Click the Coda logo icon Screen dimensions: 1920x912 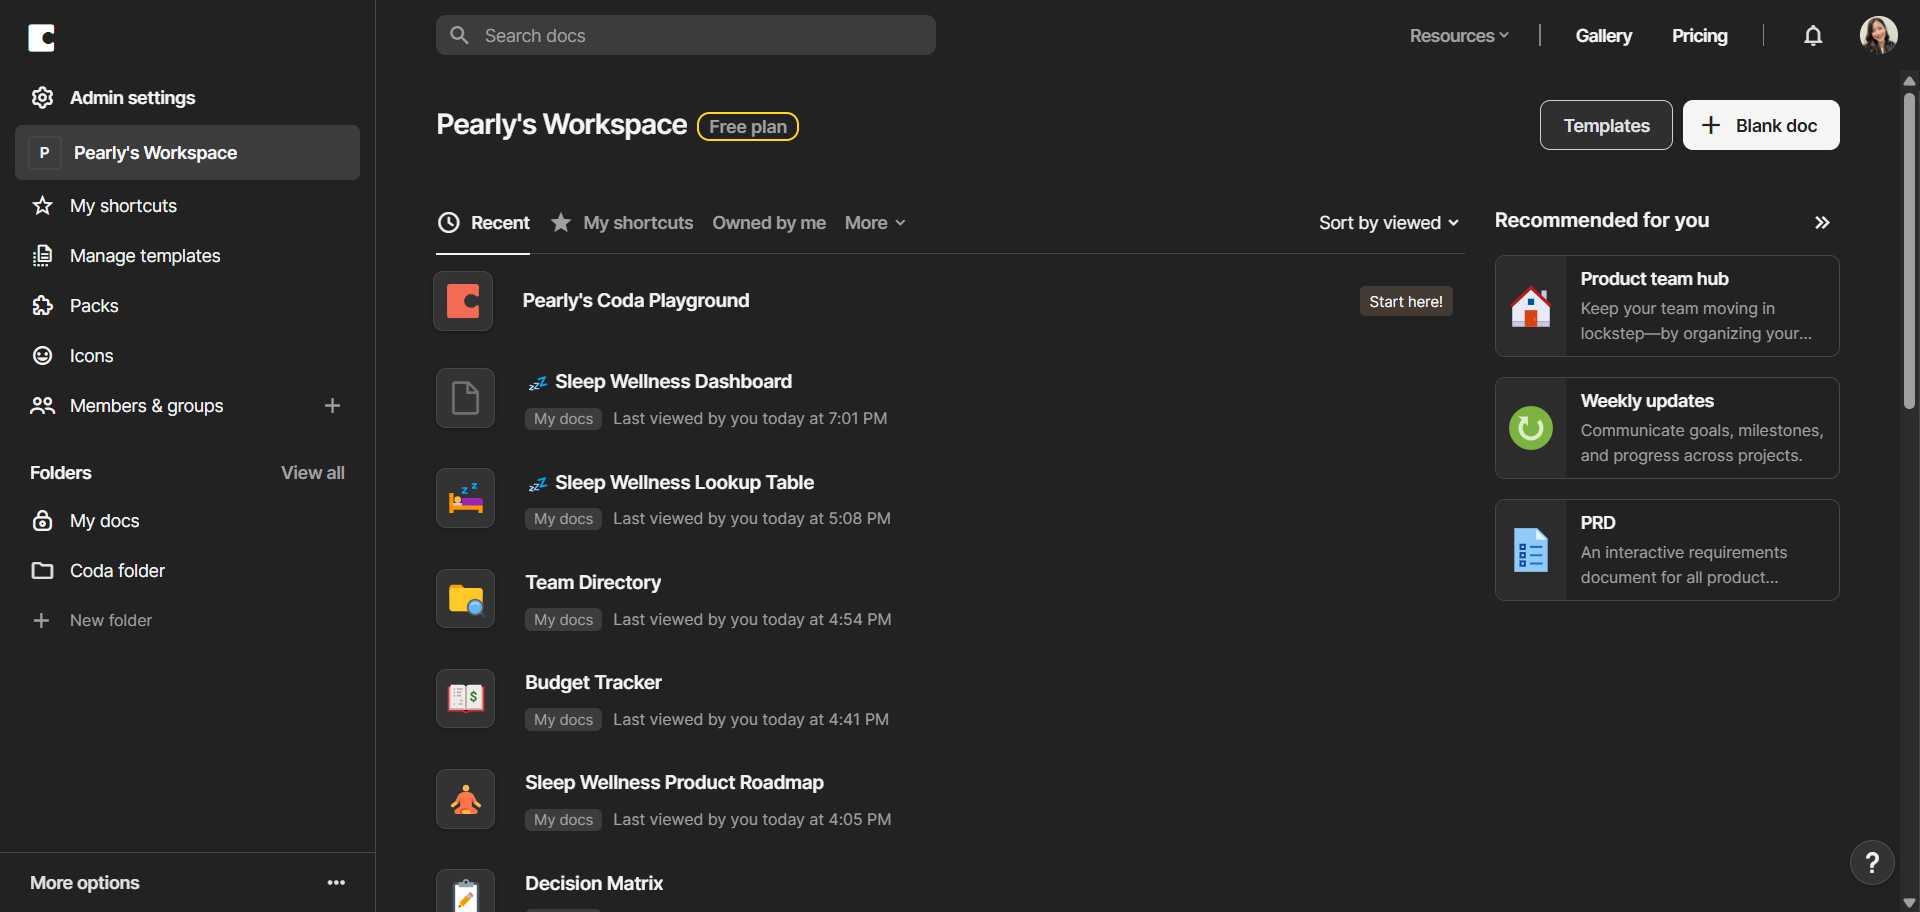pyautogui.click(x=41, y=38)
